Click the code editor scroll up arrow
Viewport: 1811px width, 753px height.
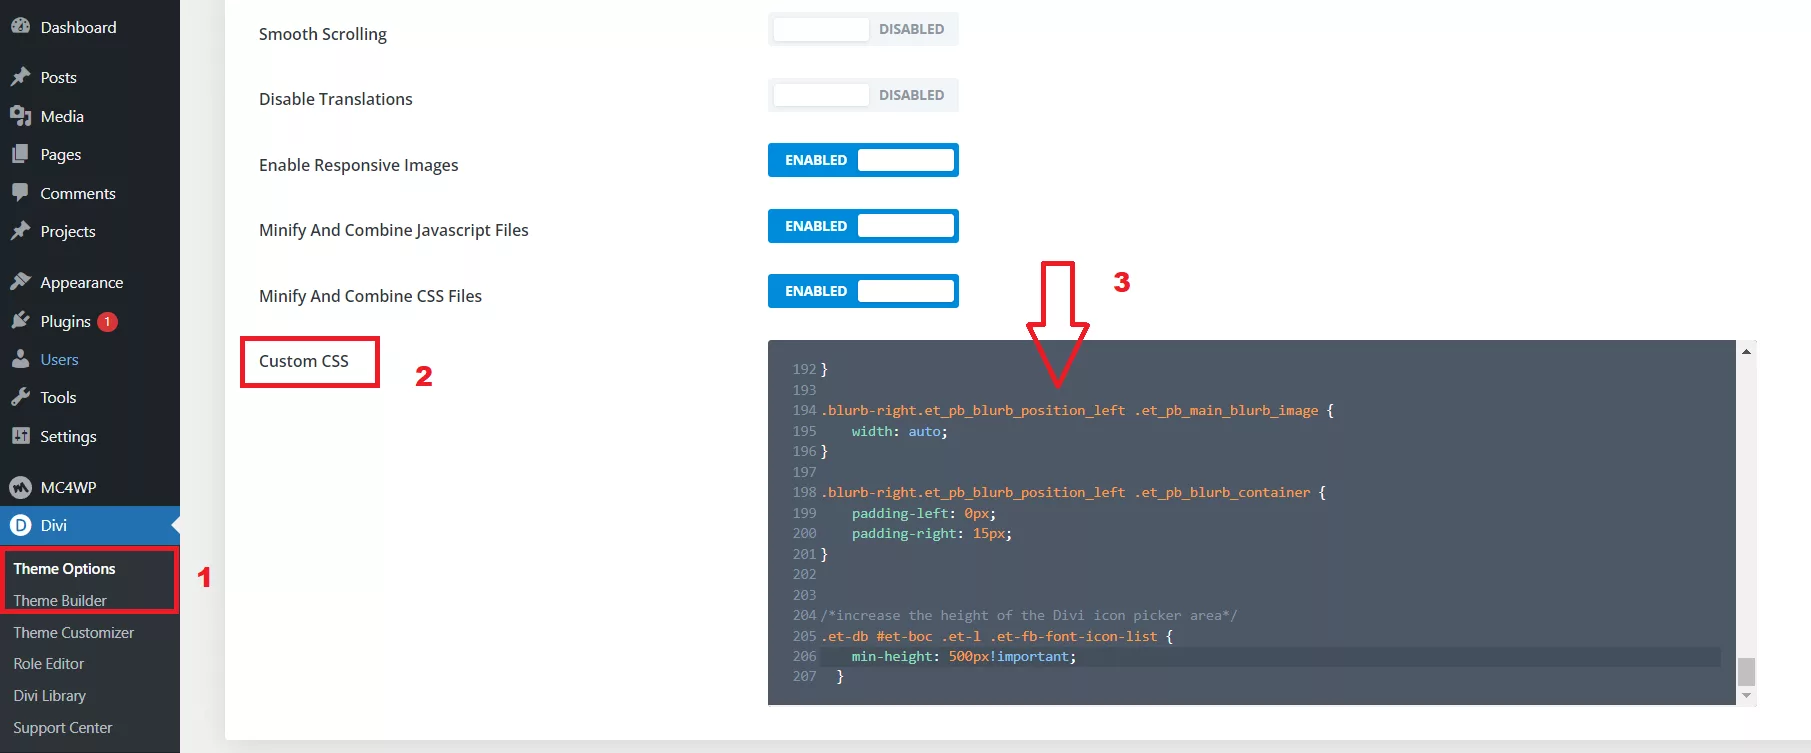coord(1746,351)
